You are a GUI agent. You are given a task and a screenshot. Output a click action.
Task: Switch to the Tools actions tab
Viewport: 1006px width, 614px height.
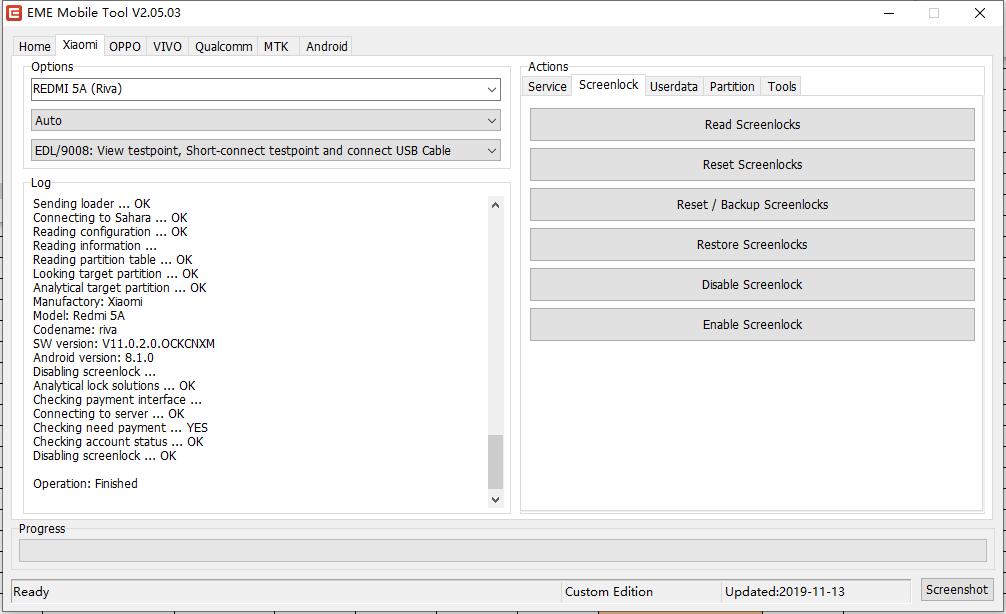tap(781, 87)
